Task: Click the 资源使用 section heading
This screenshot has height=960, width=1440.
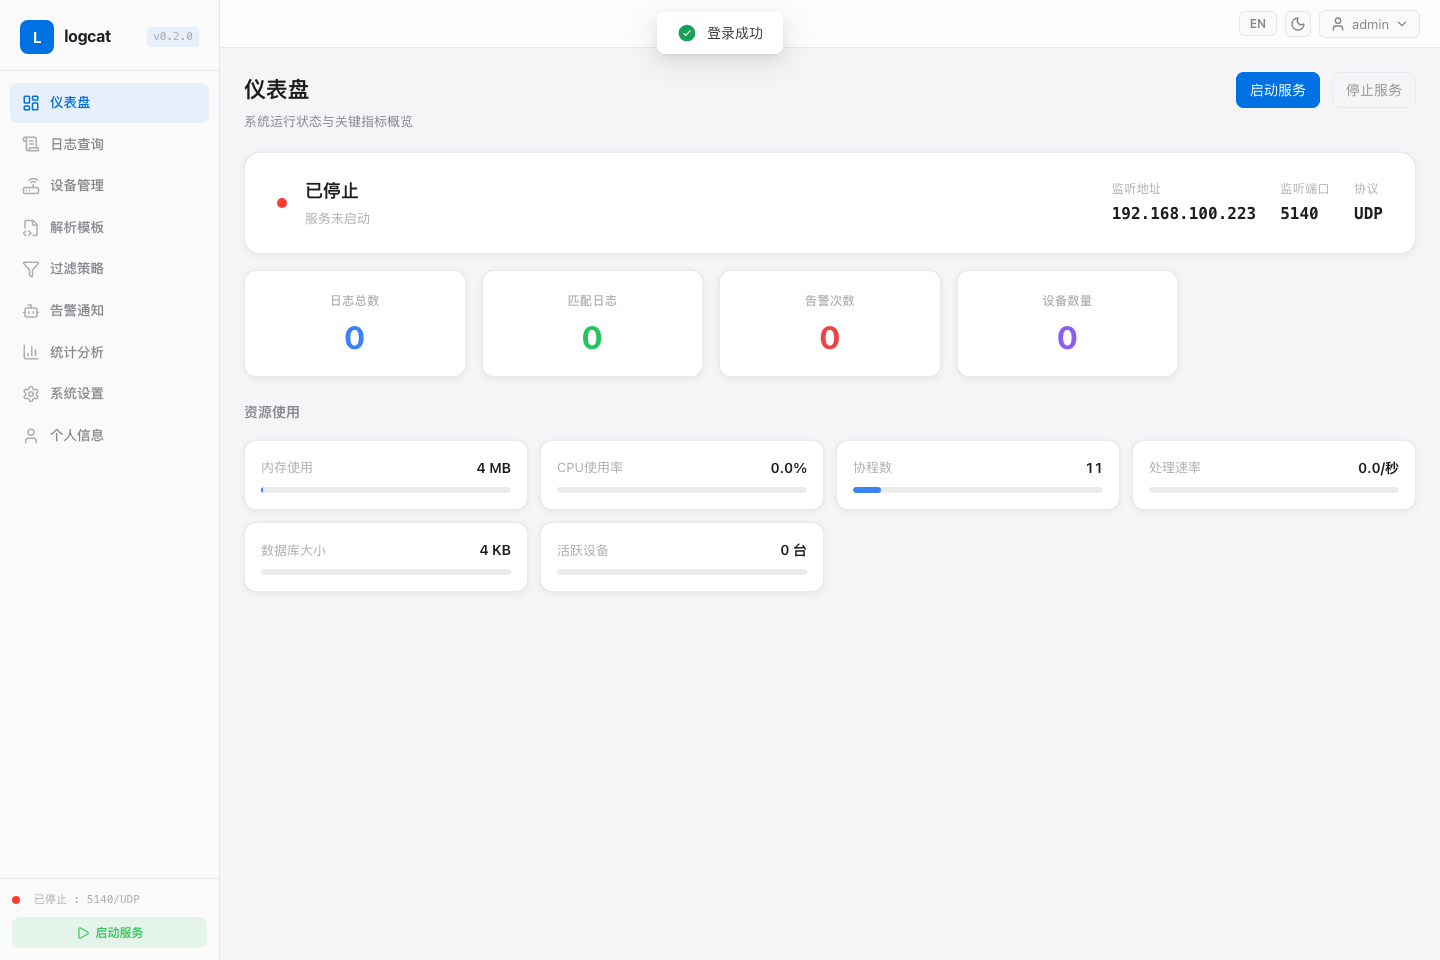Action: [272, 412]
